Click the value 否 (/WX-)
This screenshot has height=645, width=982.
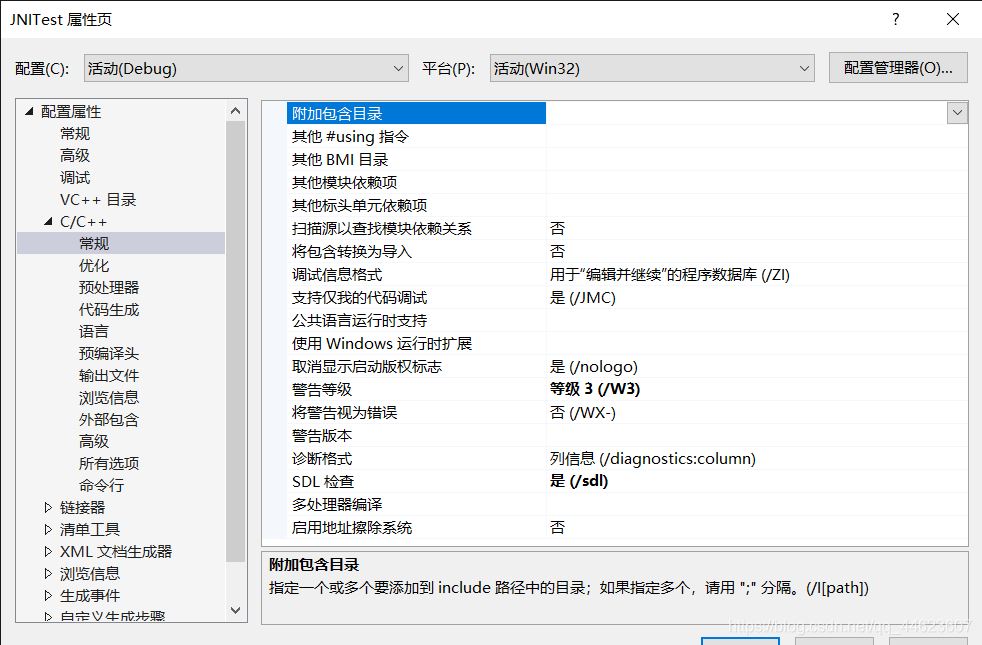[x=582, y=413]
